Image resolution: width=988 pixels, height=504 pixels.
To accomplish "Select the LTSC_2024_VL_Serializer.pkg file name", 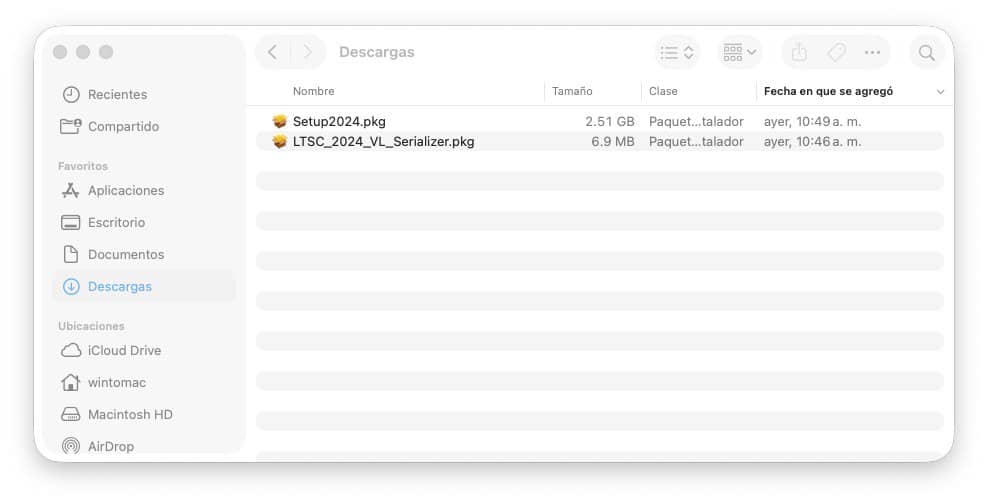I will click(384, 141).
